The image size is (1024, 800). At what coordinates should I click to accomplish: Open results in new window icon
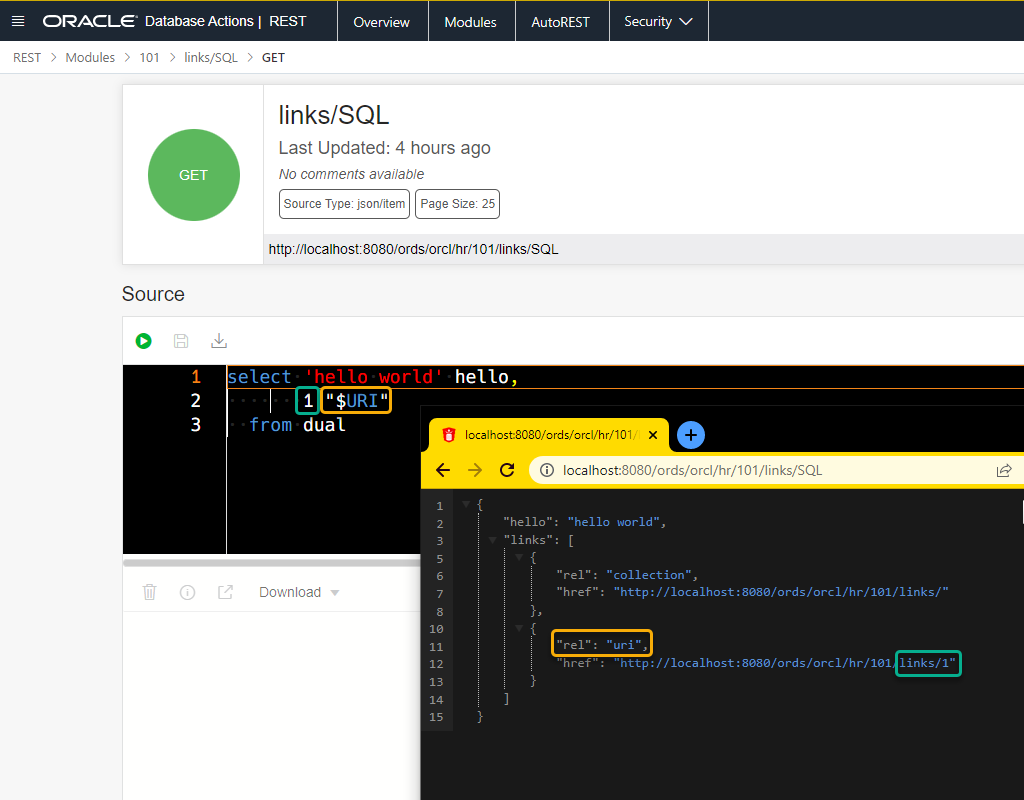pyautogui.click(x=225, y=592)
